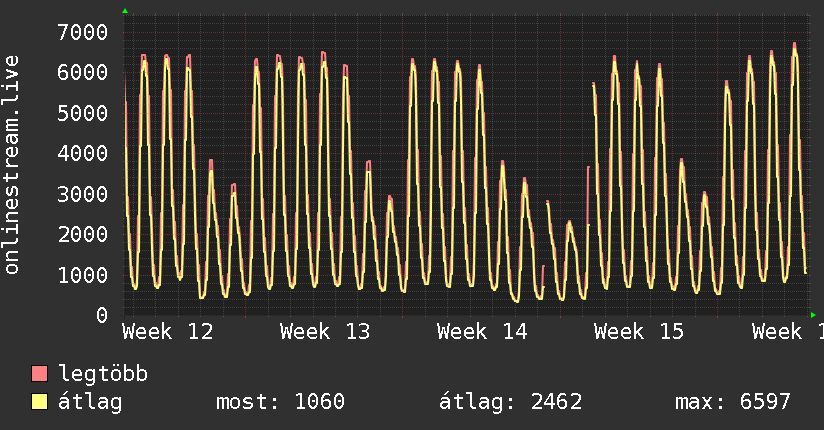Click the 2000 y-axis value
Image resolution: width=824 pixels, height=430 pixels.
(83, 234)
